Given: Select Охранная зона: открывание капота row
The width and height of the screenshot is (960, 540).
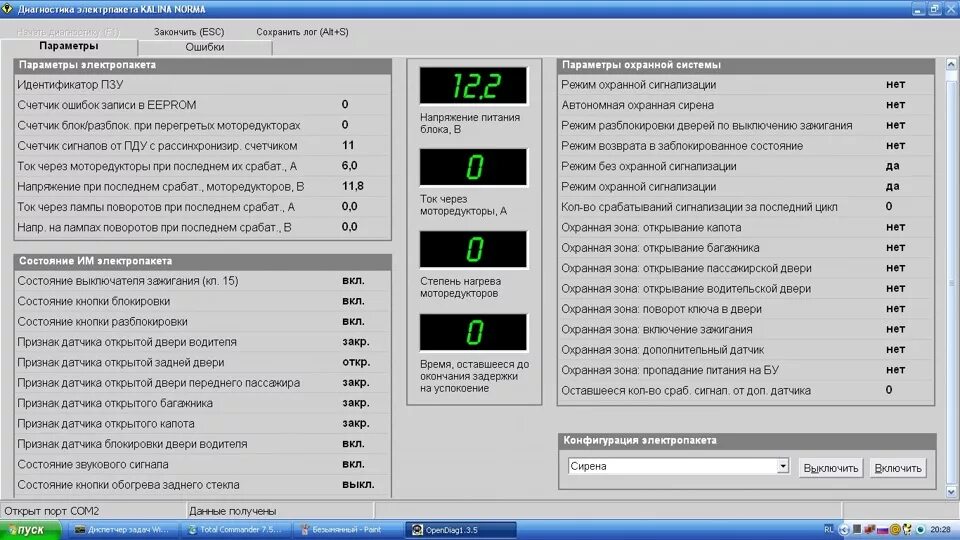Looking at the screenshot, I should click(x=746, y=227).
